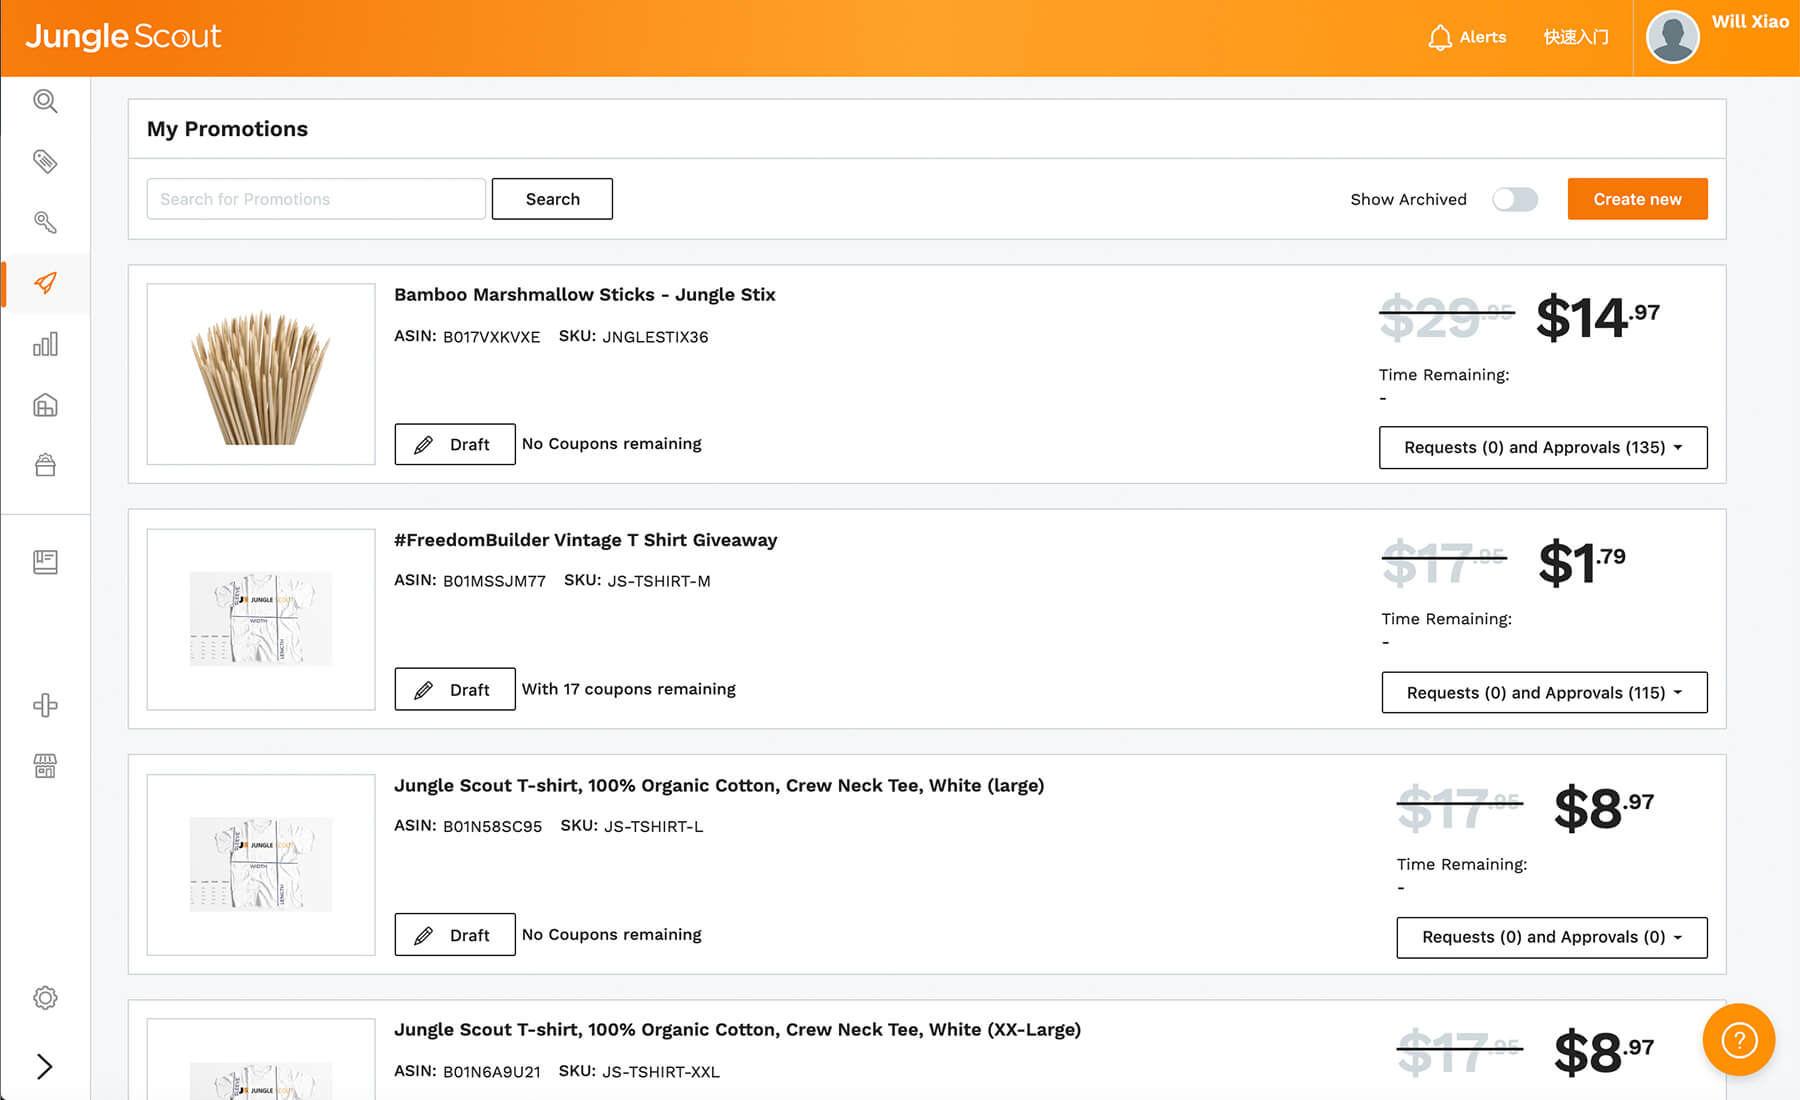Edit the #FreedomBuilder Vintage T Shirt Draft

point(455,689)
